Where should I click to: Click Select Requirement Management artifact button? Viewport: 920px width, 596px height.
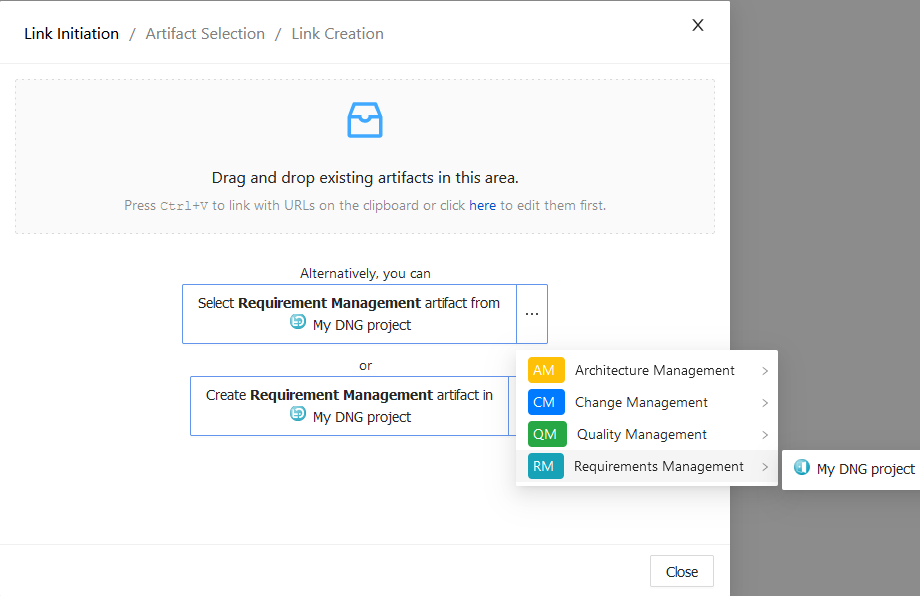pos(349,314)
